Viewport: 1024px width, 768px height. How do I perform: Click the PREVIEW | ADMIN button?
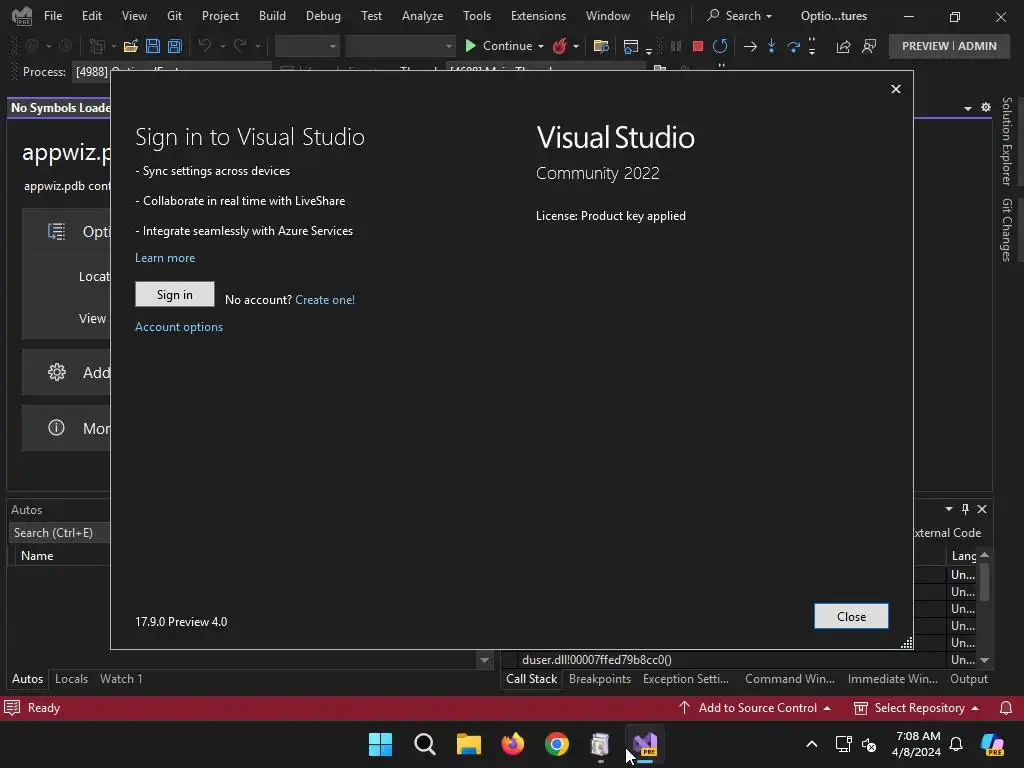949,46
